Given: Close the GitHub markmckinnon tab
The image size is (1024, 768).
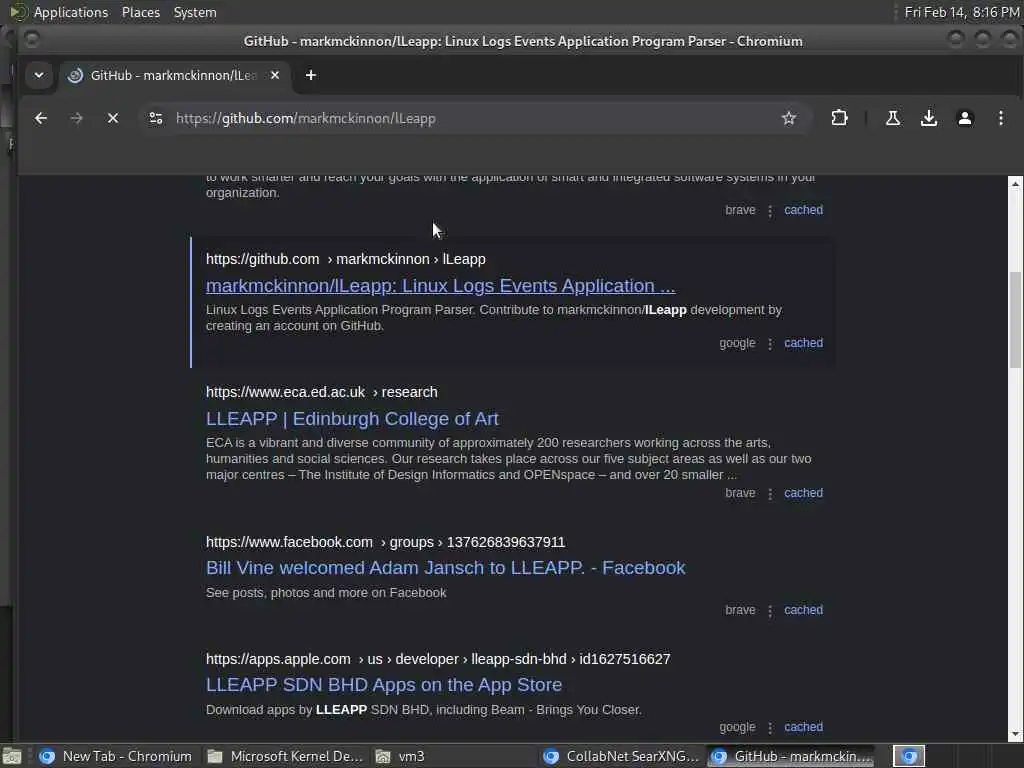Looking at the screenshot, I should [275, 75].
